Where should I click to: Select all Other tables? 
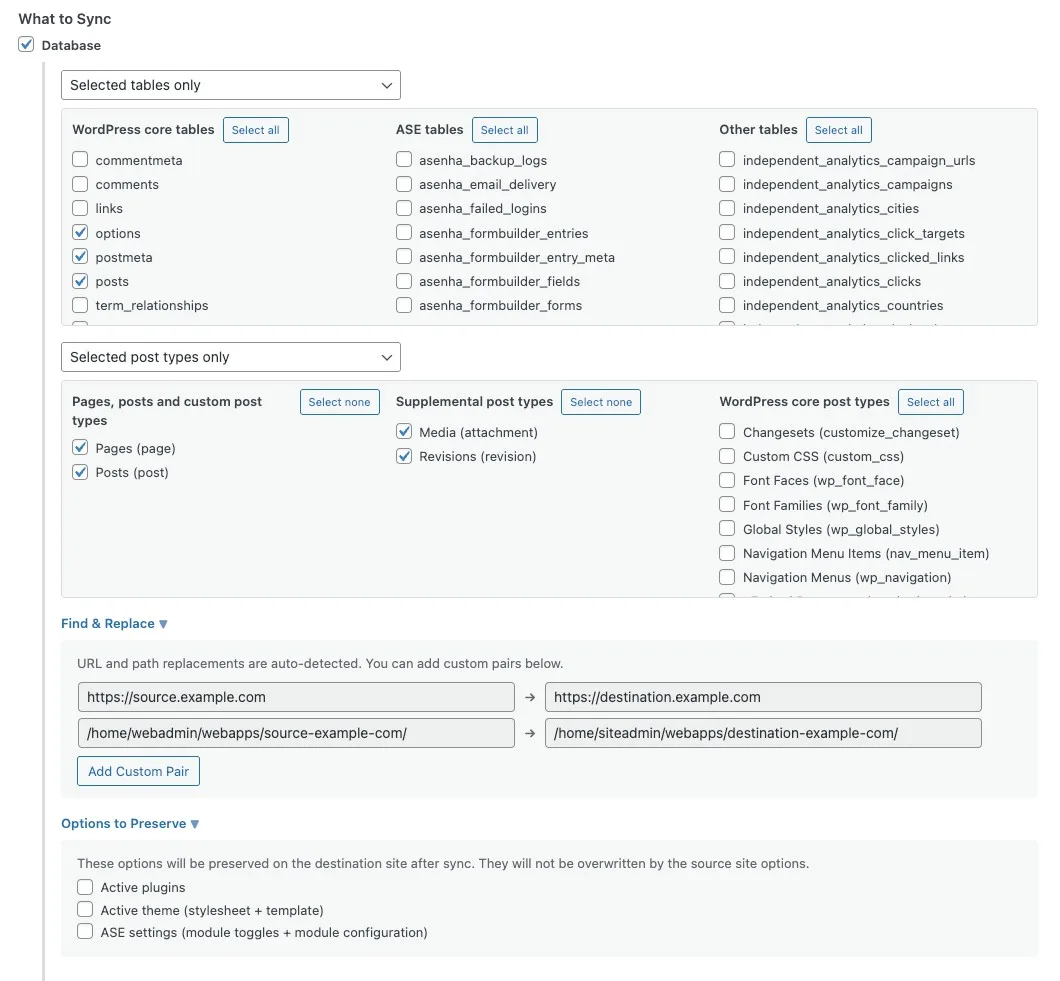coord(838,130)
